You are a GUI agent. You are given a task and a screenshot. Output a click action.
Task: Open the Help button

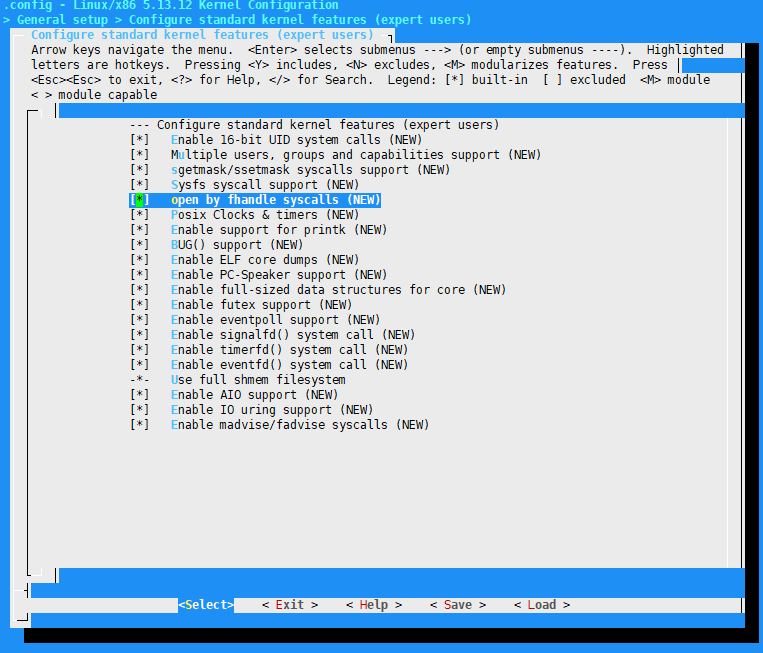click(x=374, y=605)
